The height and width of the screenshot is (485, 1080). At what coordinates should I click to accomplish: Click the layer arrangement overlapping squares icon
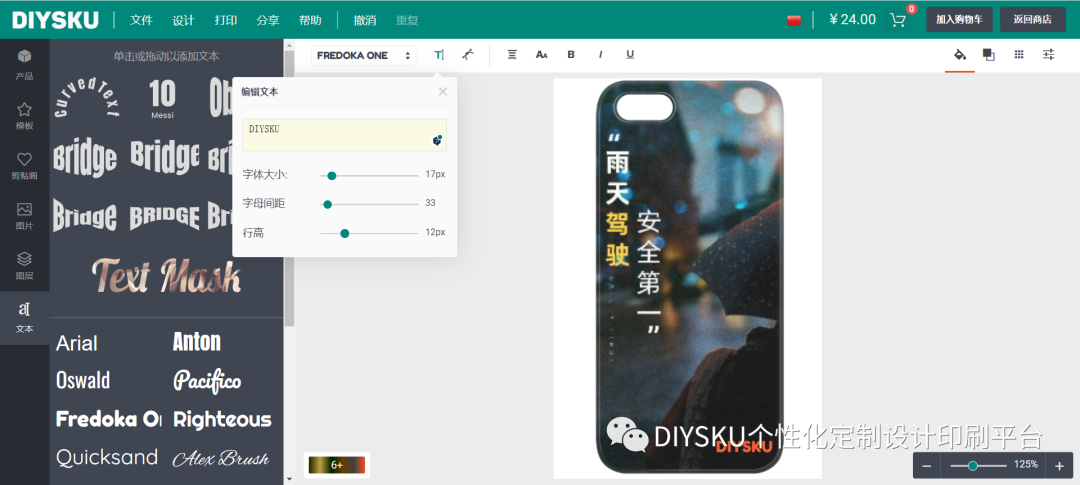[x=989, y=55]
